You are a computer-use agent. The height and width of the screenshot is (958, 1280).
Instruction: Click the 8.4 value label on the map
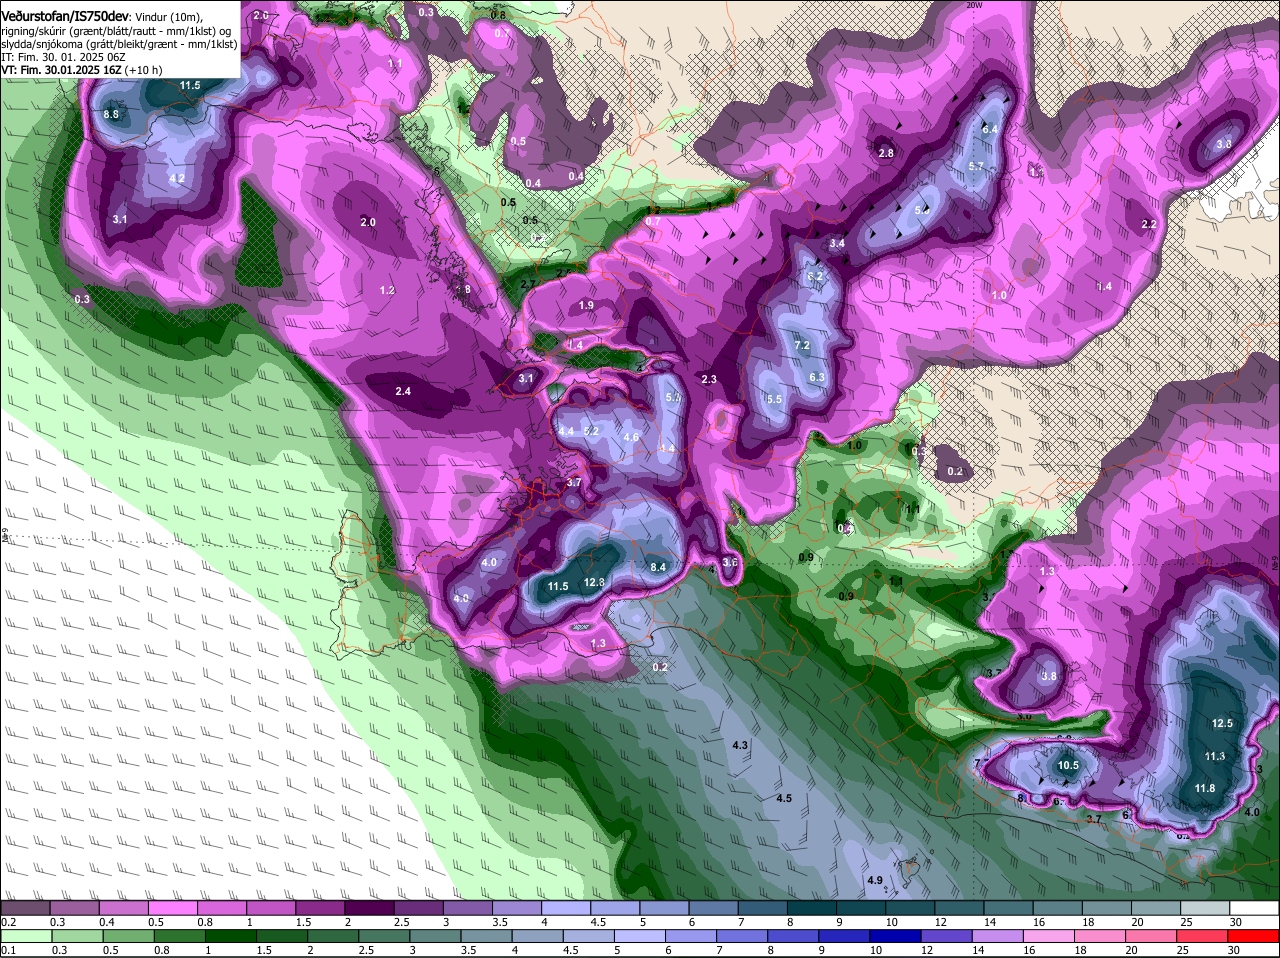click(658, 567)
